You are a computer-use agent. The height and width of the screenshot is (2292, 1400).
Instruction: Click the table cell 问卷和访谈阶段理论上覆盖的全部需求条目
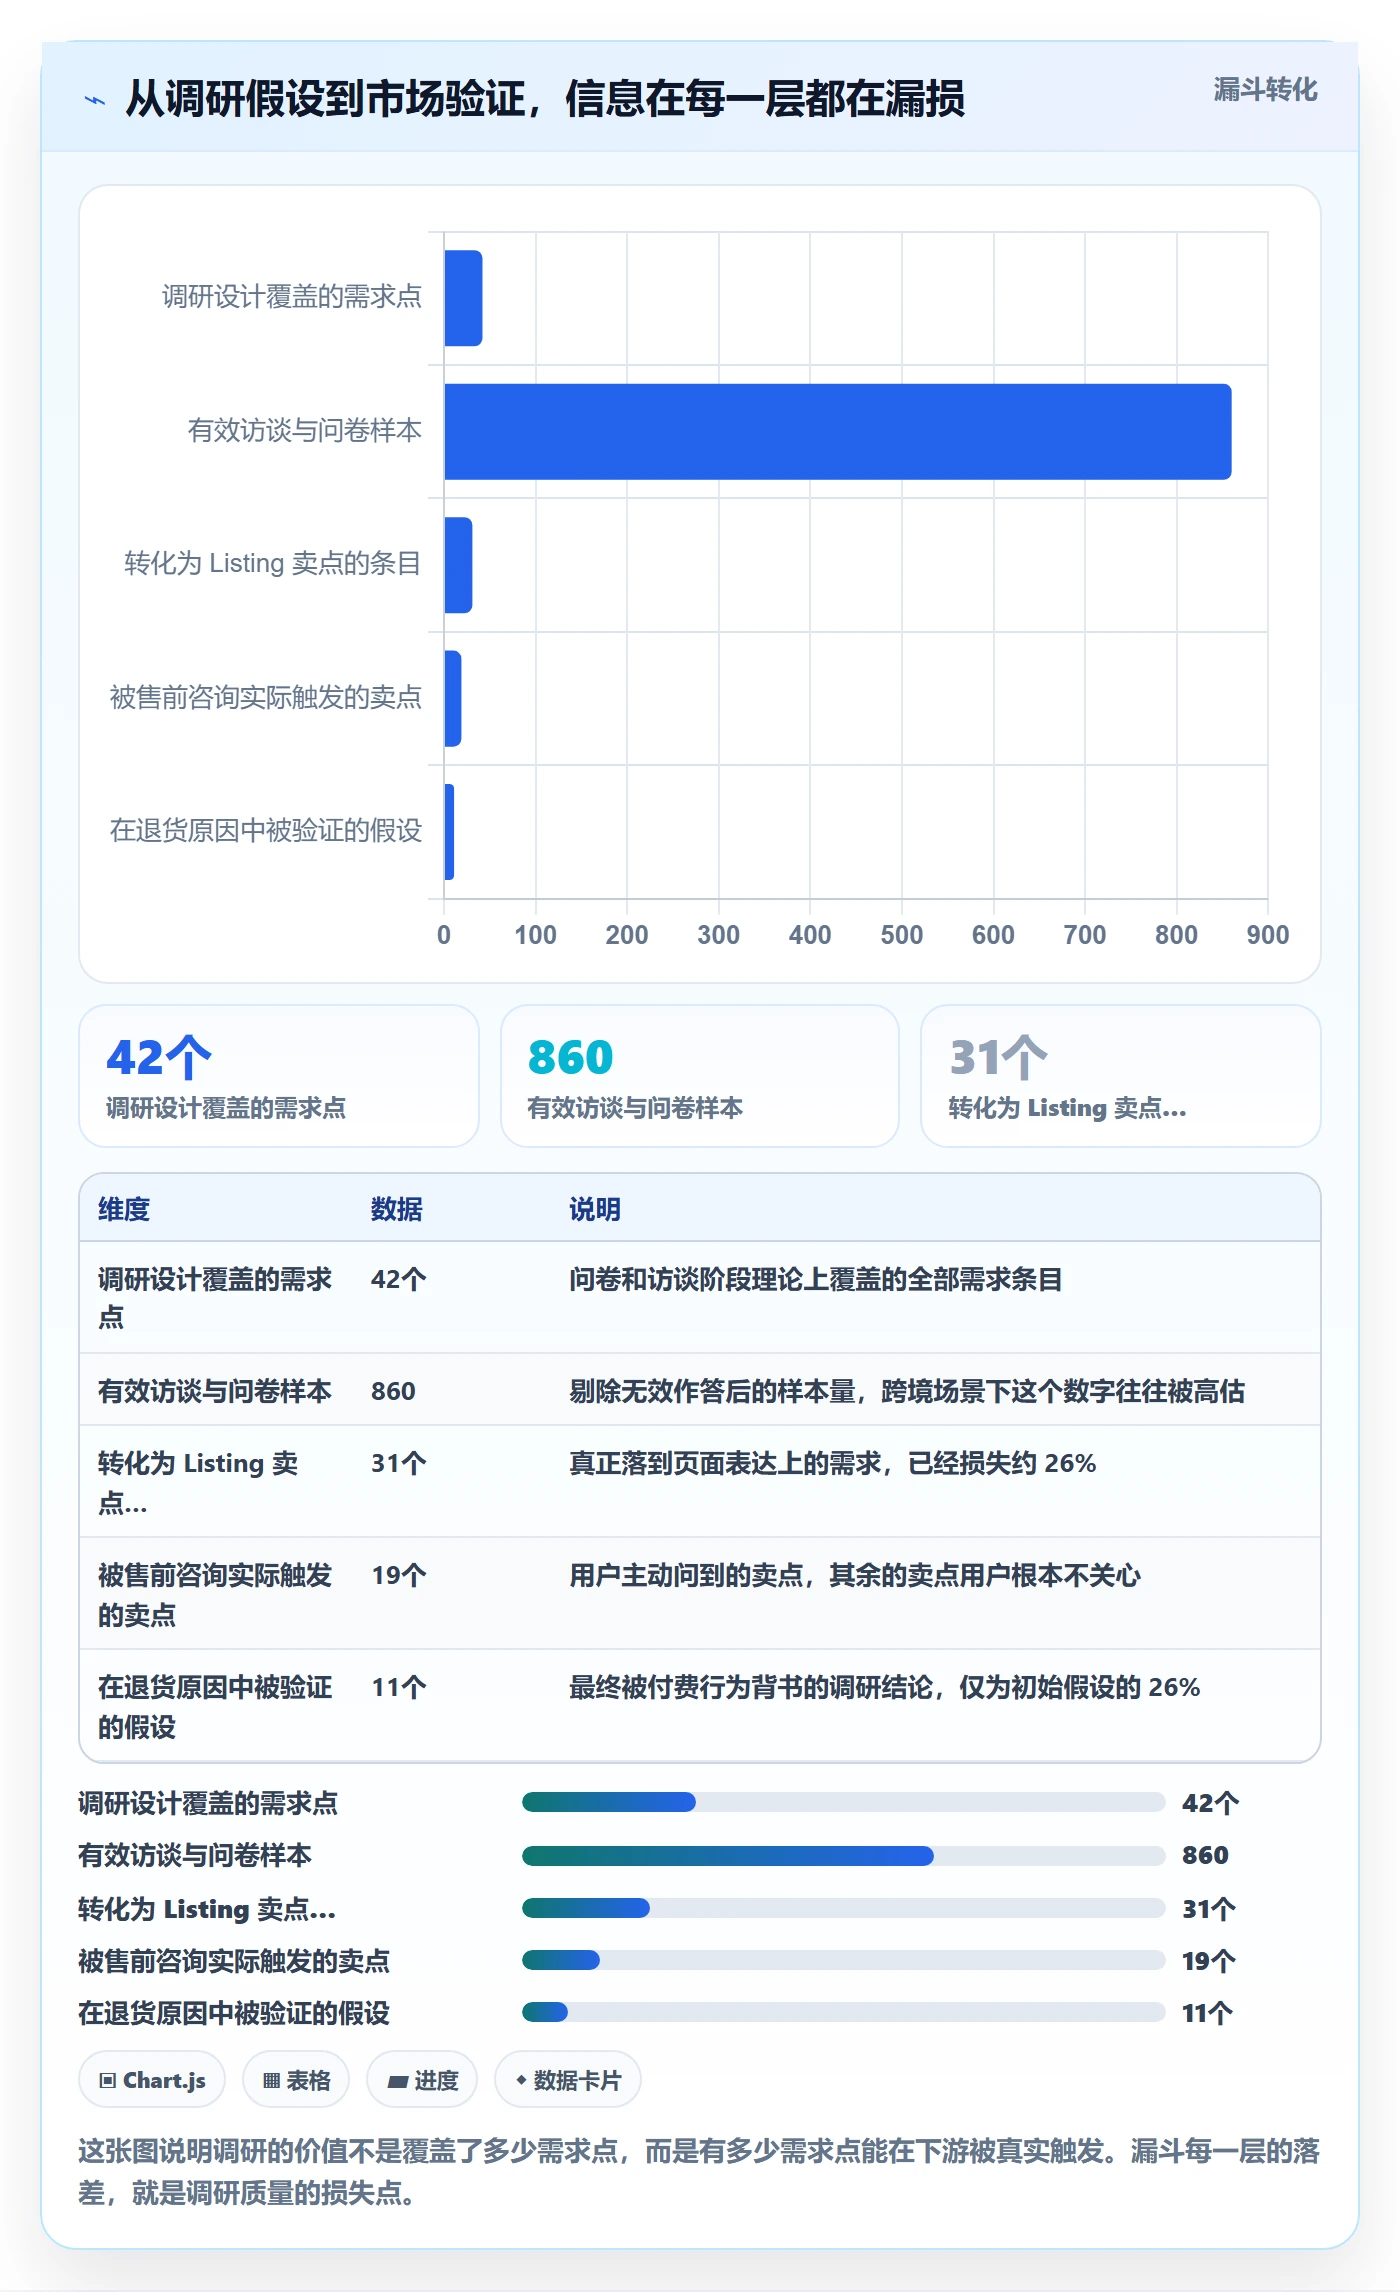tap(816, 1279)
